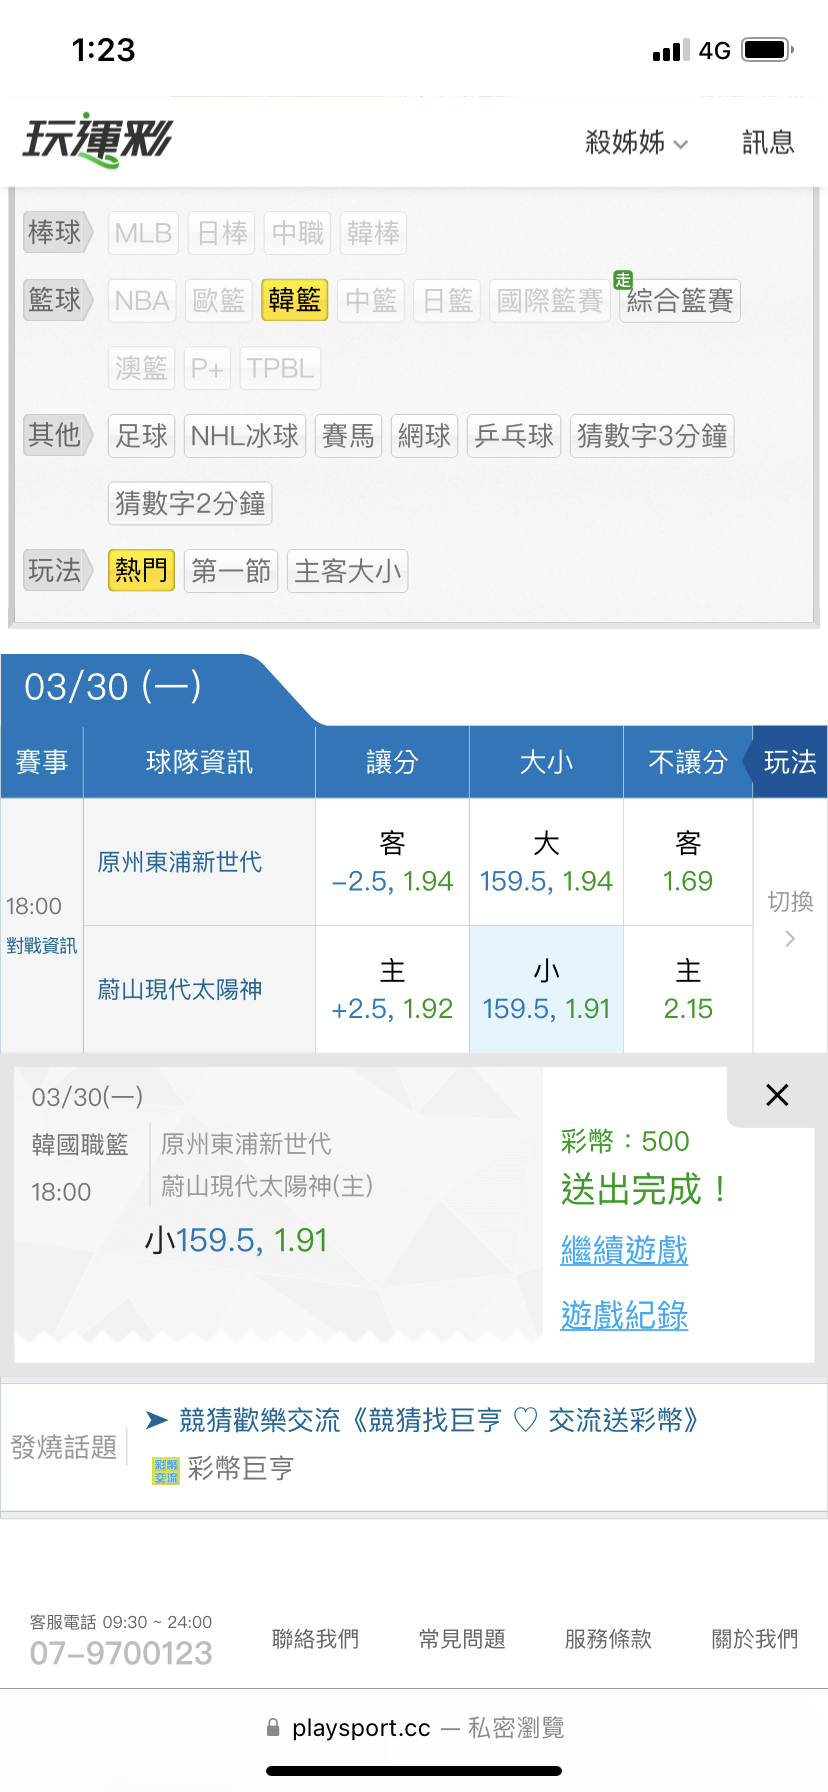
Task: Choose MLB league filter
Action: click(x=143, y=233)
